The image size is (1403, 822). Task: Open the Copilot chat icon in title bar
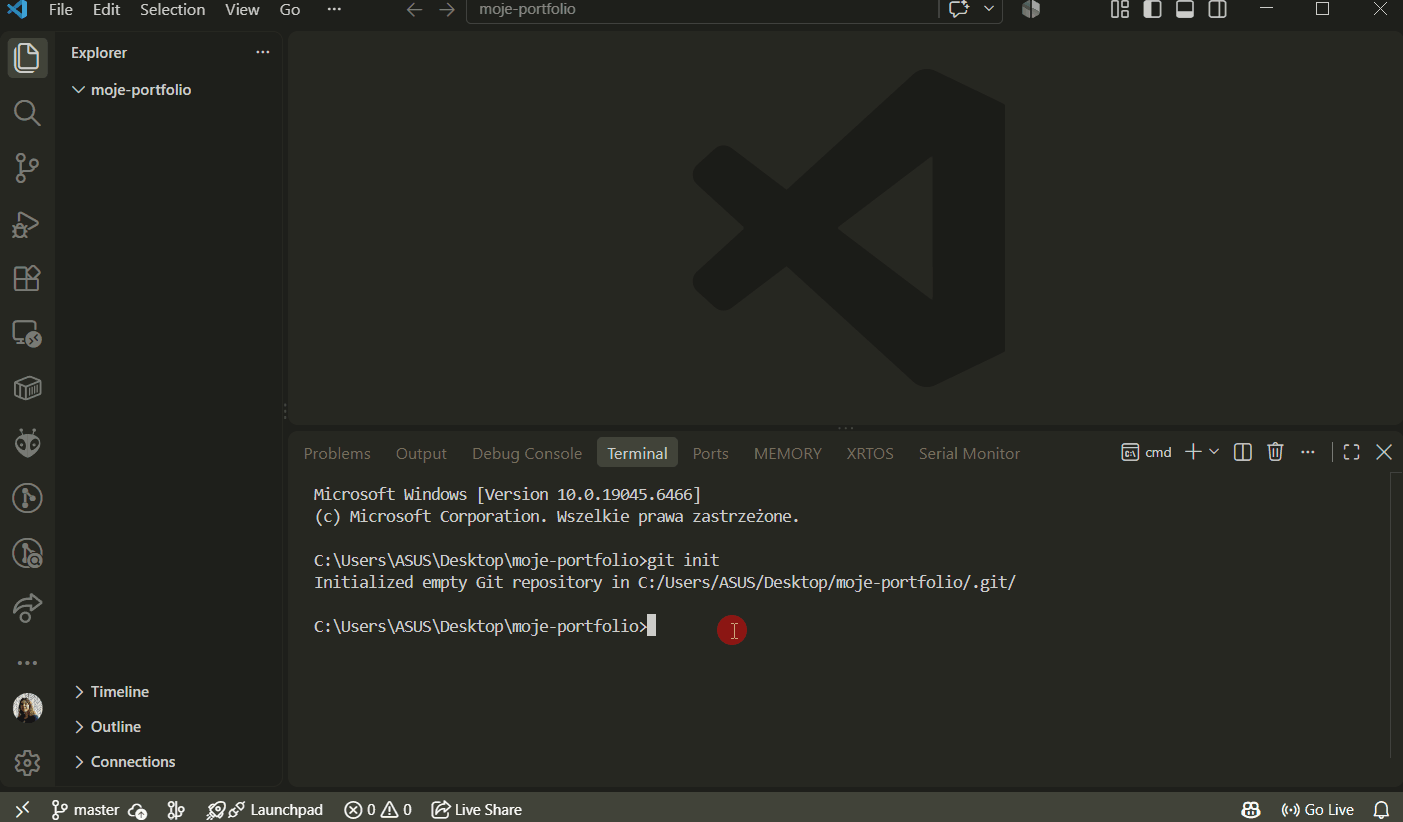[x=959, y=10]
